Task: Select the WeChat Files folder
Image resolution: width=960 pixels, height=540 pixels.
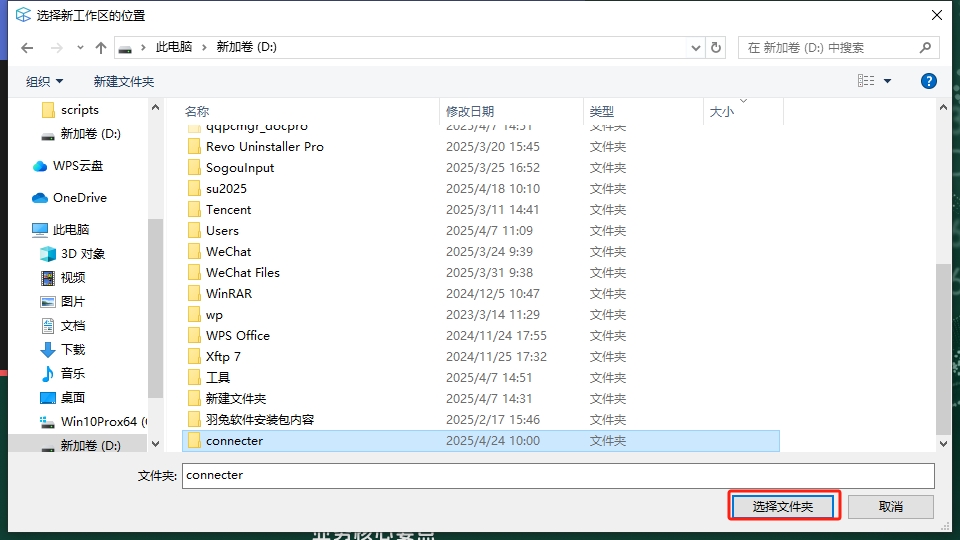Action: [242, 273]
